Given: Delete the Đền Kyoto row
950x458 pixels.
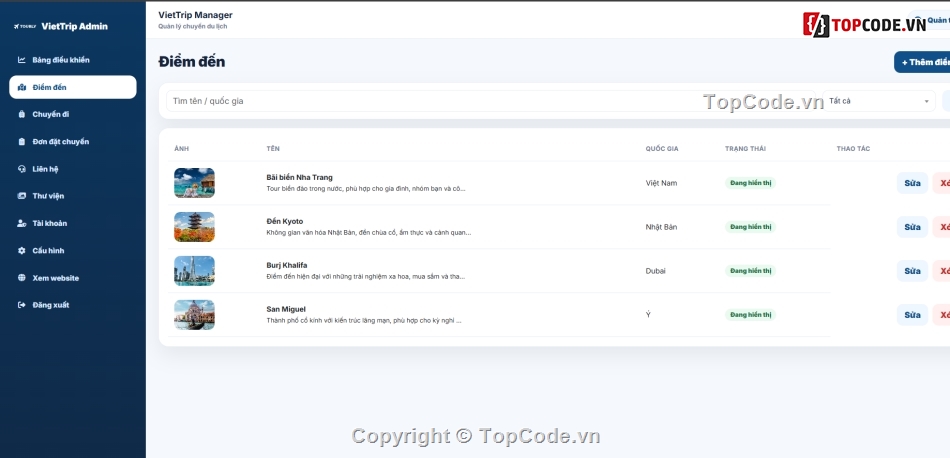Looking at the screenshot, I should [942, 227].
